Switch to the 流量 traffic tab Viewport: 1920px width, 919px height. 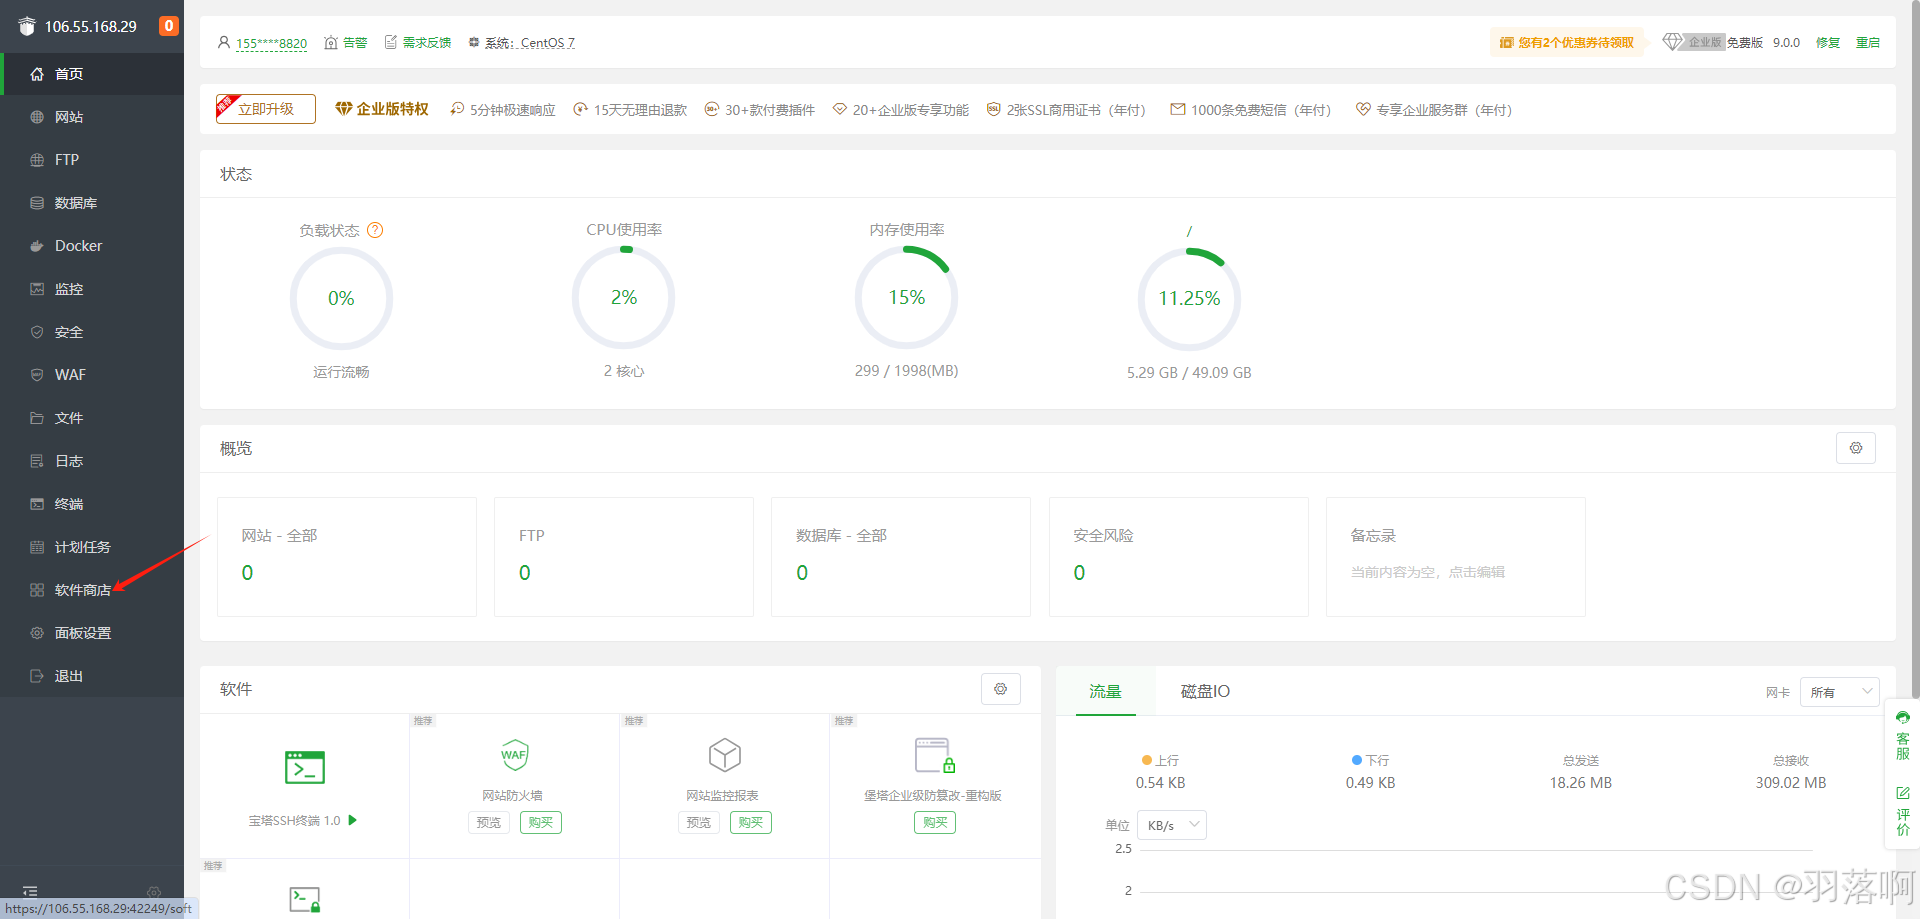coord(1105,691)
